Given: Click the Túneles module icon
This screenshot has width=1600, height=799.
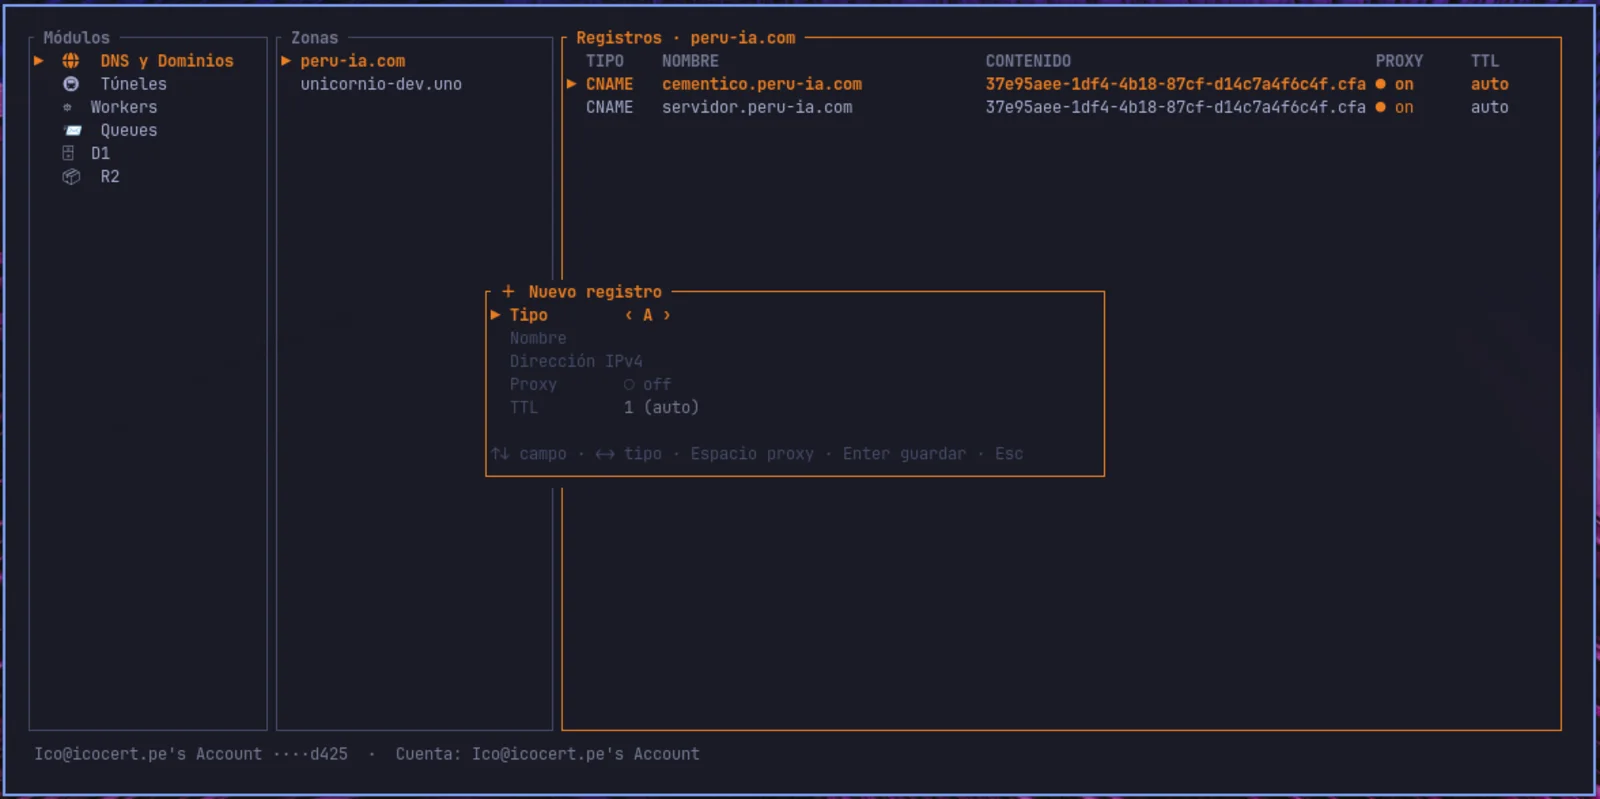Looking at the screenshot, I should click(x=71, y=84).
